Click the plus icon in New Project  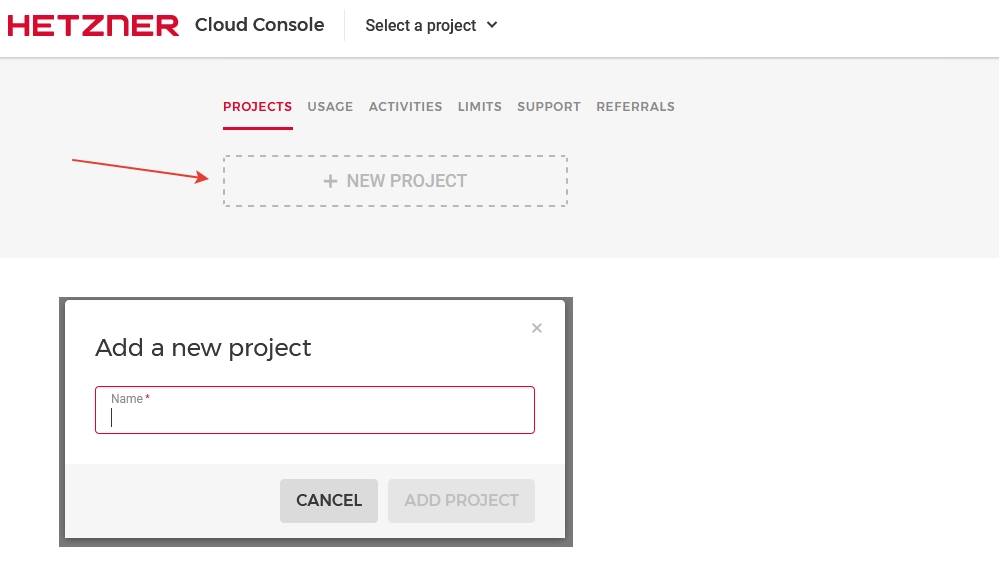tap(330, 181)
